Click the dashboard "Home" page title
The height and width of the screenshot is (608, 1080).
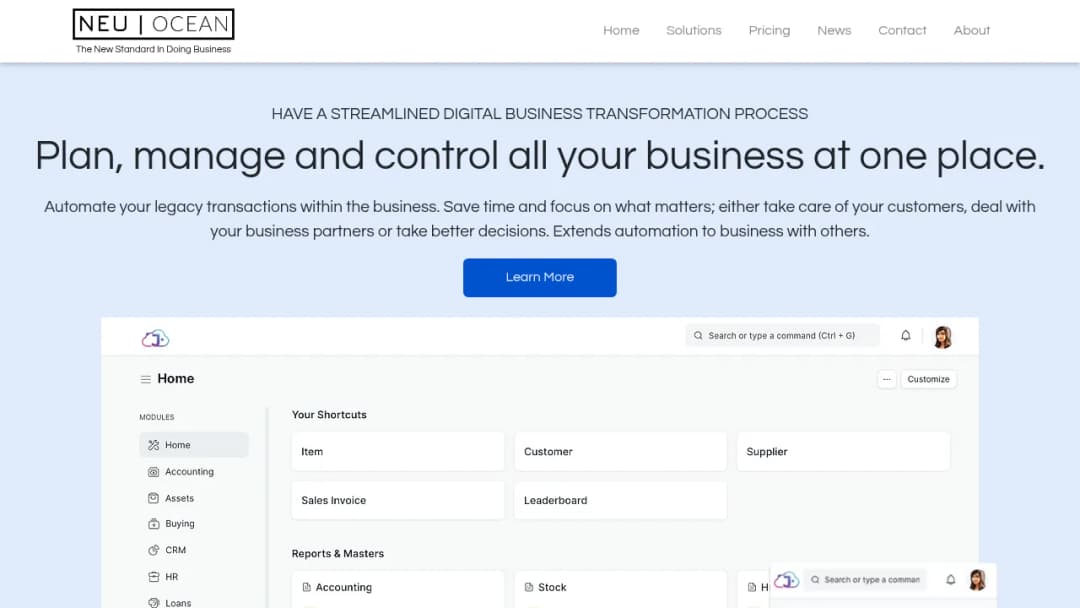tap(176, 379)
